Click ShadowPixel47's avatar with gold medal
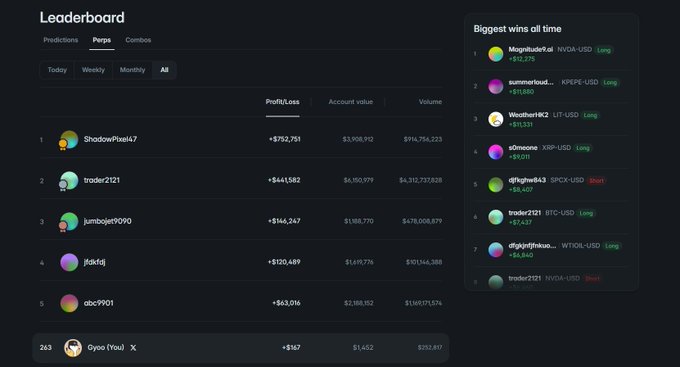This screenshot has width=680, height=367. pyautogui.click(x=69, y=140)
